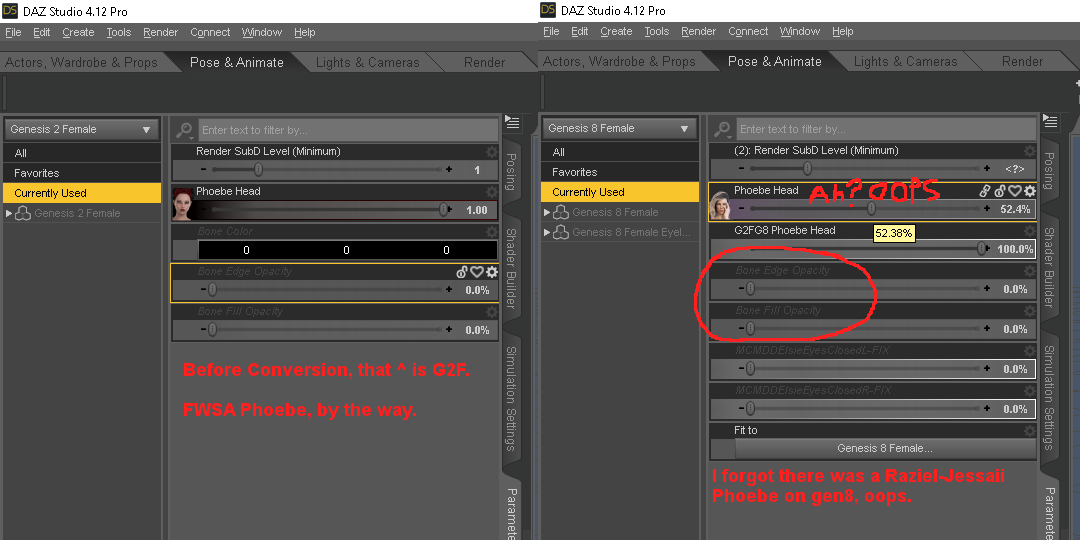
Task: Favorite Bone Edge Opacity via heart icon in Genesis 2 window
Action: tap(477, 272)
